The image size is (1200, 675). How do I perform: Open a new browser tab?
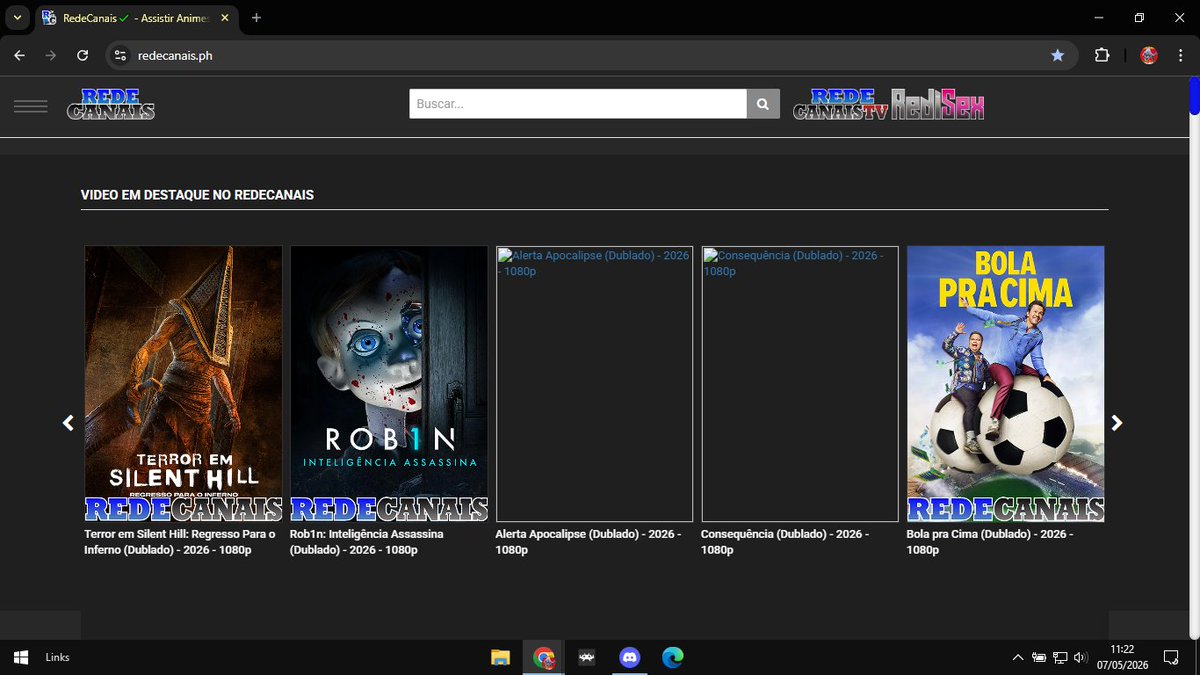coord(257,18)
